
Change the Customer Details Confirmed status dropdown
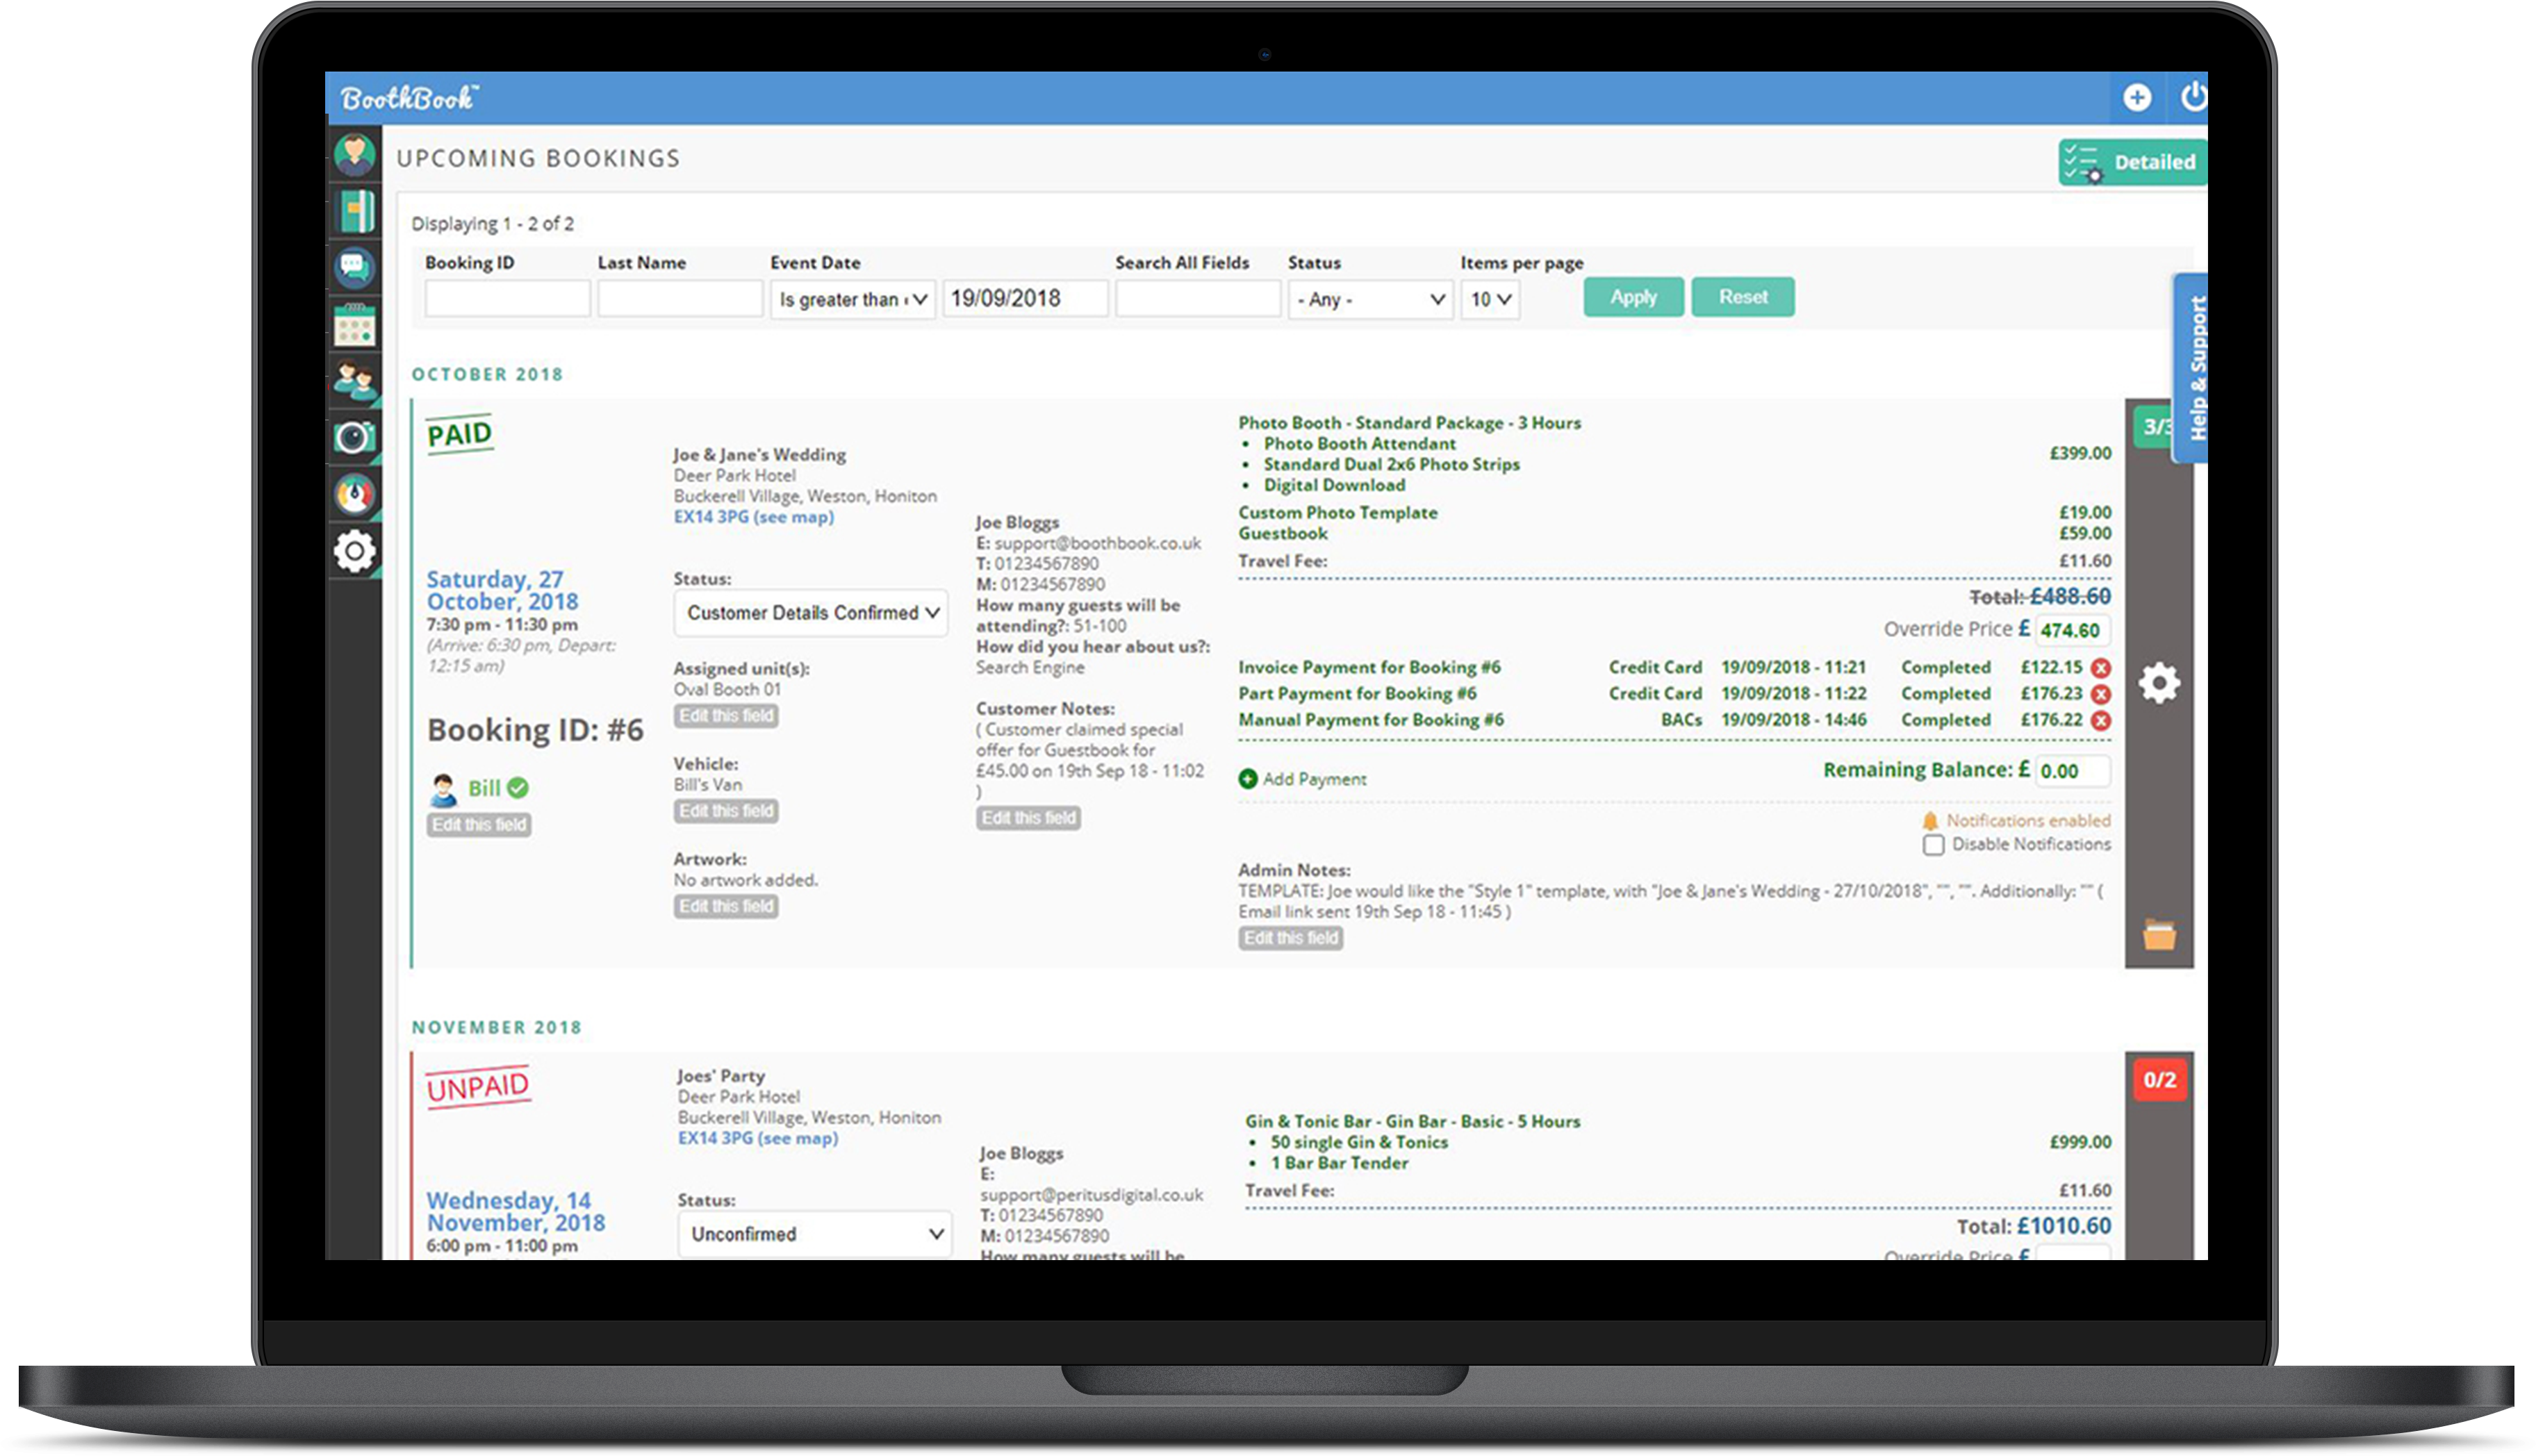[811, 613]
